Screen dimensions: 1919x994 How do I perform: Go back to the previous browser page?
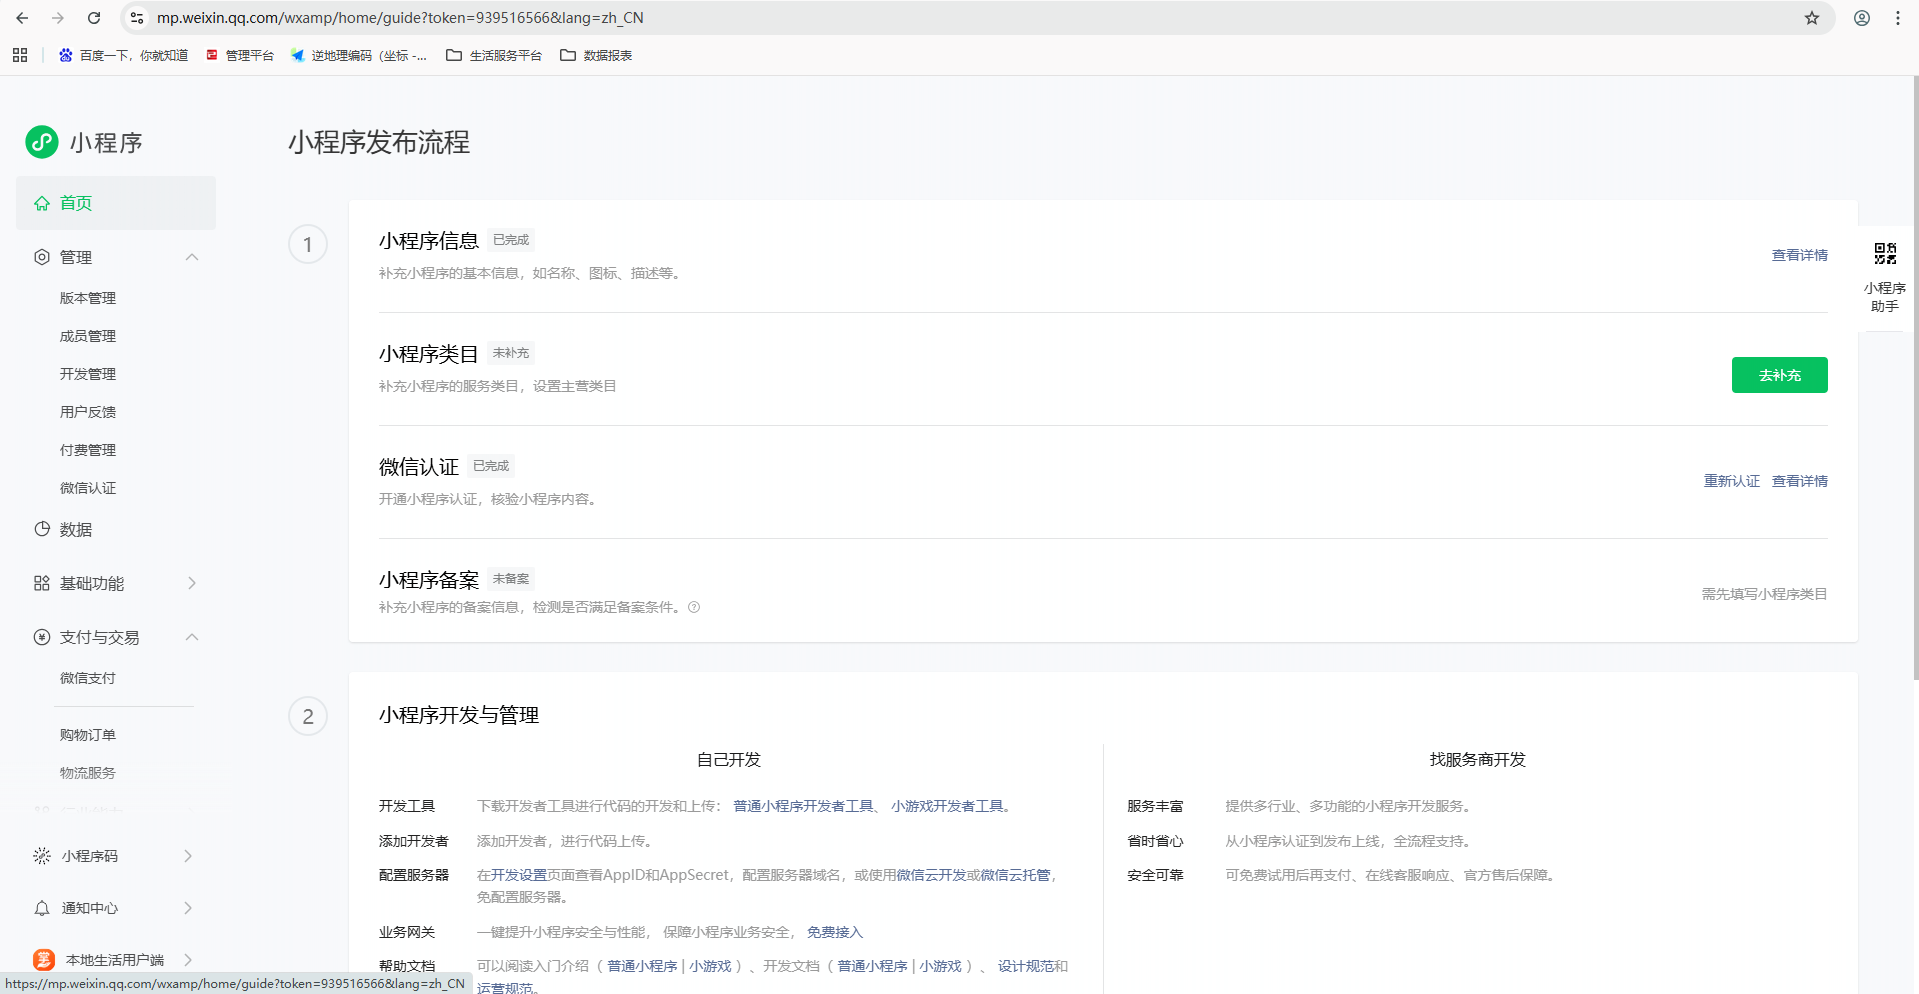click(x=22, y=18)
